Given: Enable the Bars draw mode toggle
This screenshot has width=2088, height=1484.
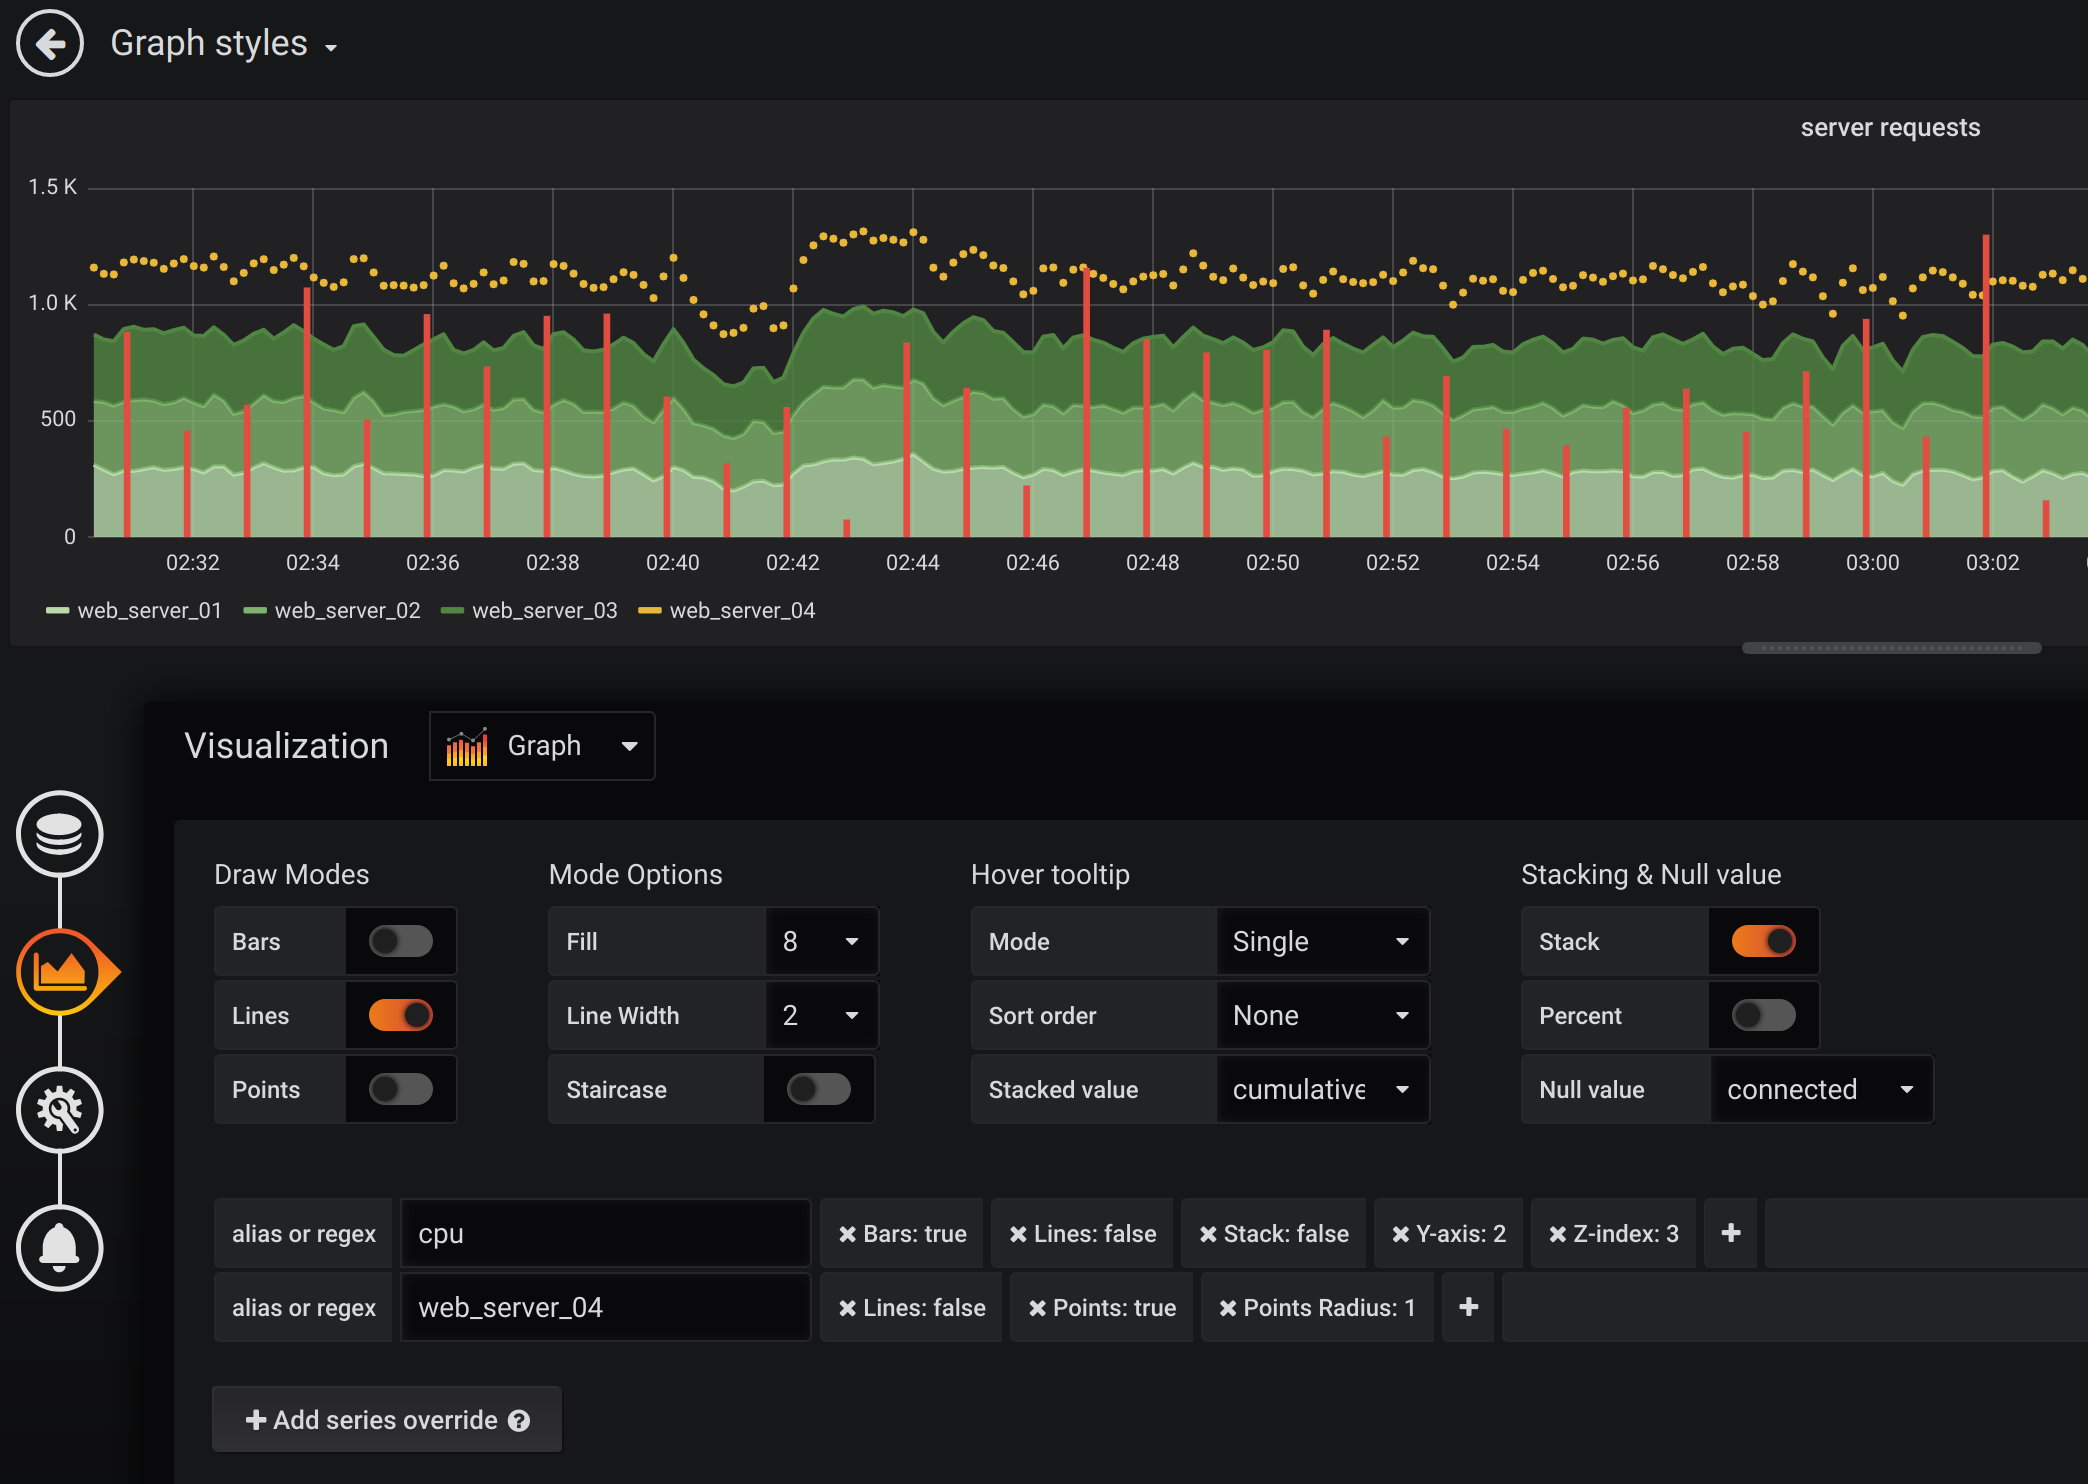Looking at the screenshot, I should (x=400, y=941).
